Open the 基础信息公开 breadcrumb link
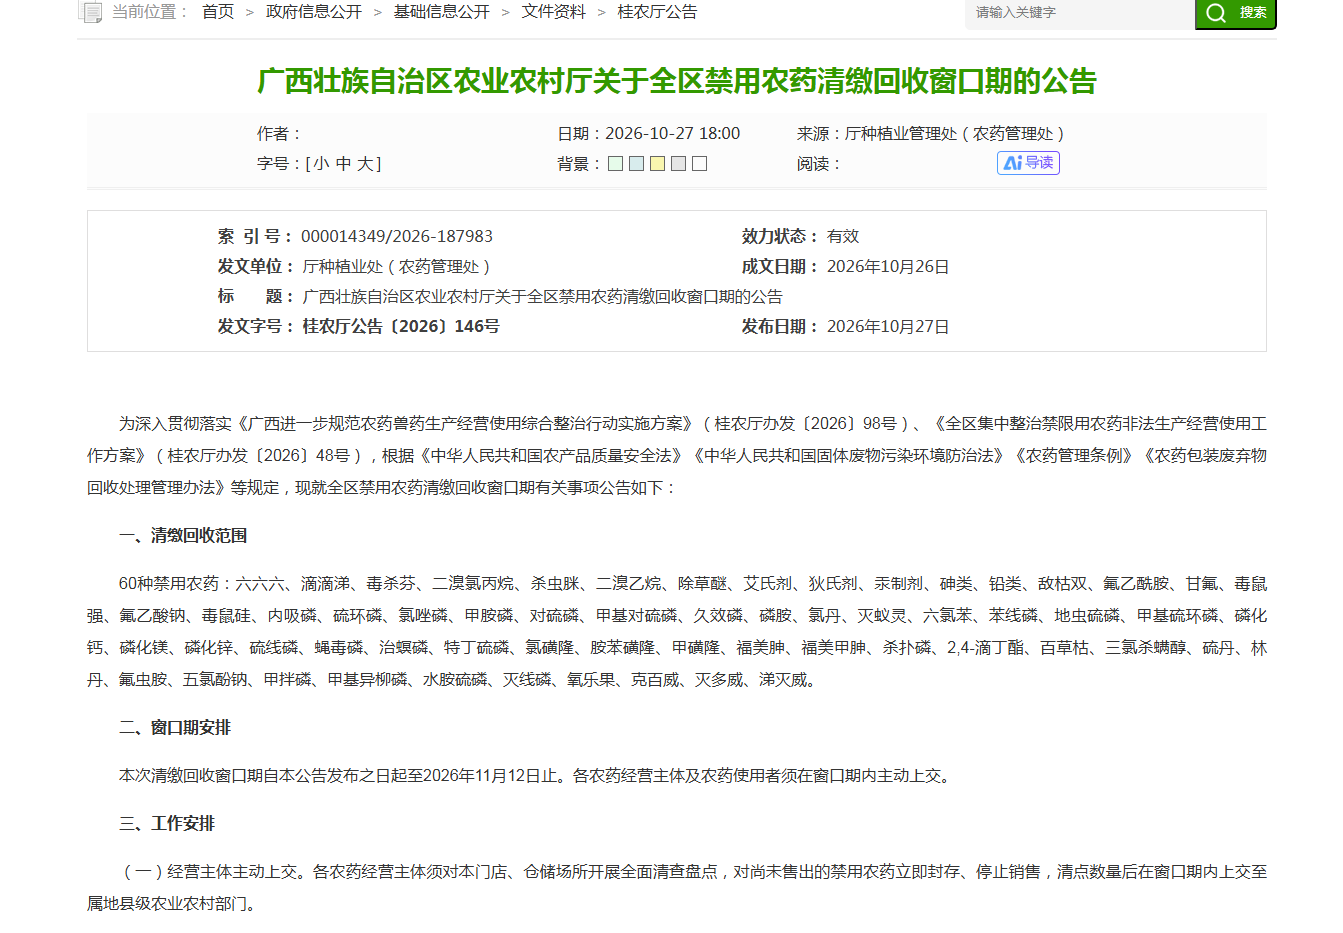The width and height of the screenshot is (1343, 933). [442, 12]
